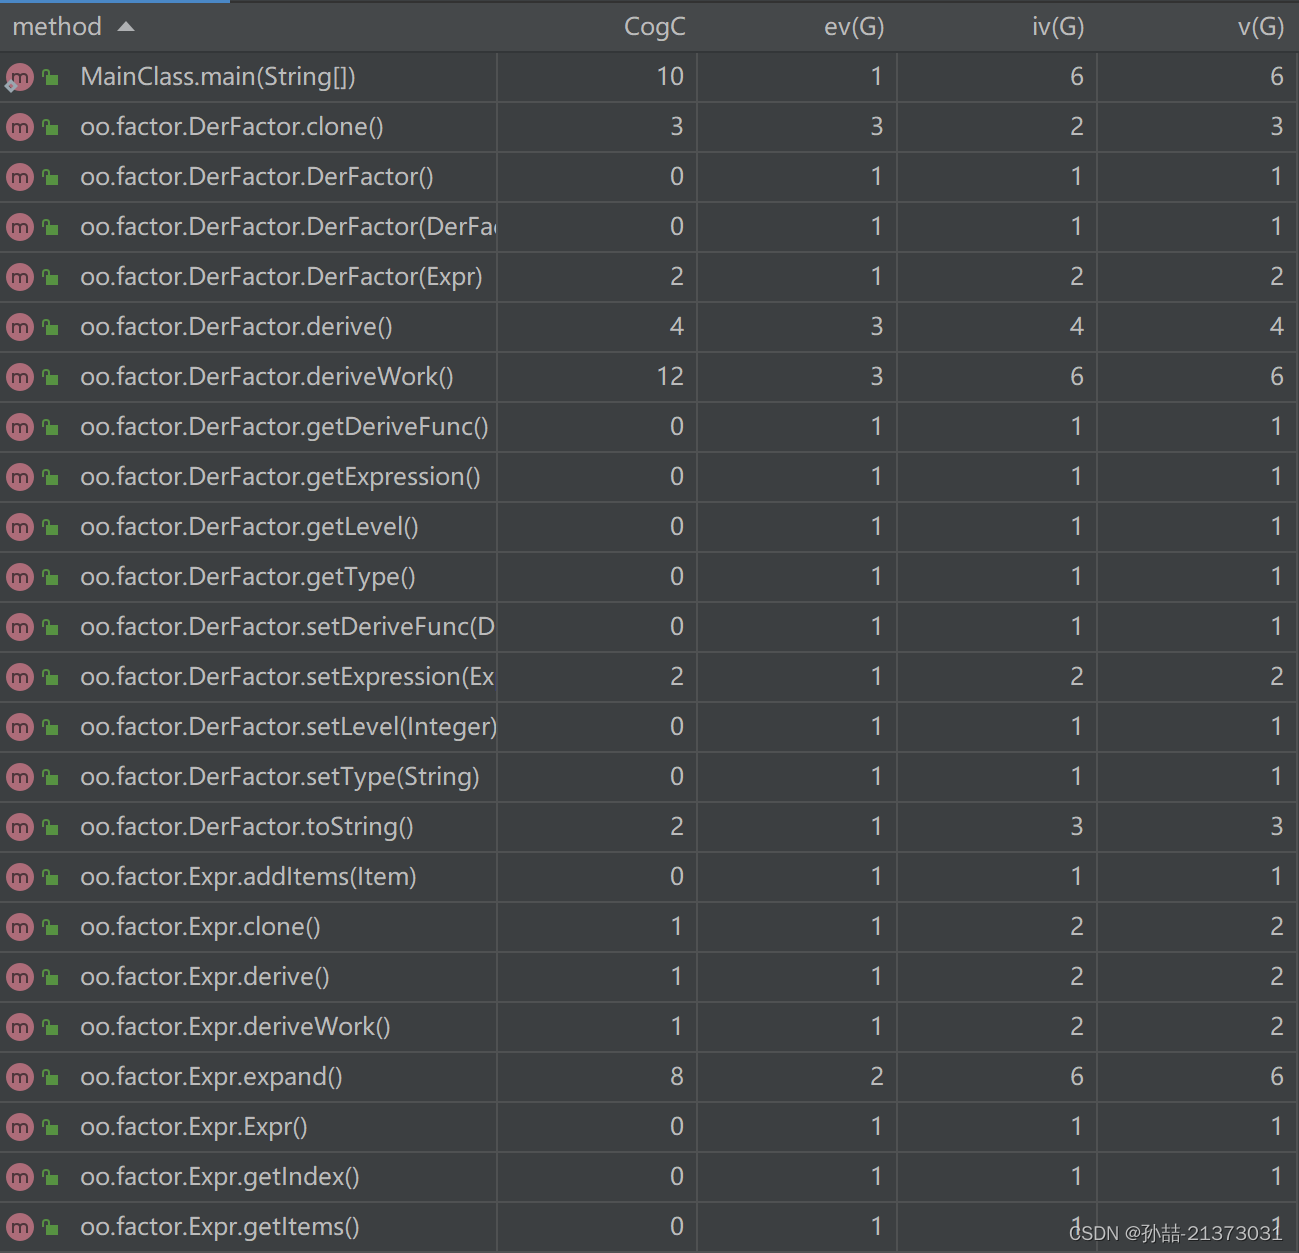
Task: Click the method icon beside Expr.clone()
Action: click(x=20, y=927)
